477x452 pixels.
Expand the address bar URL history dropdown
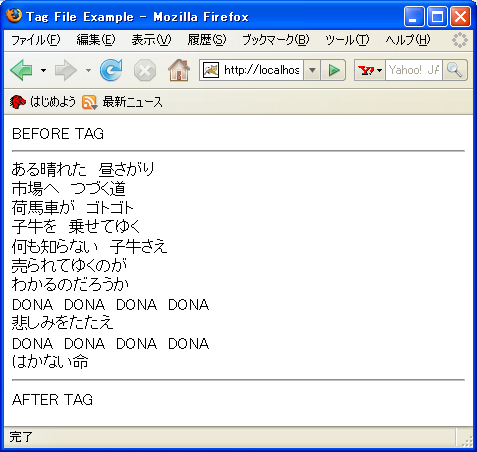point(312,70)
